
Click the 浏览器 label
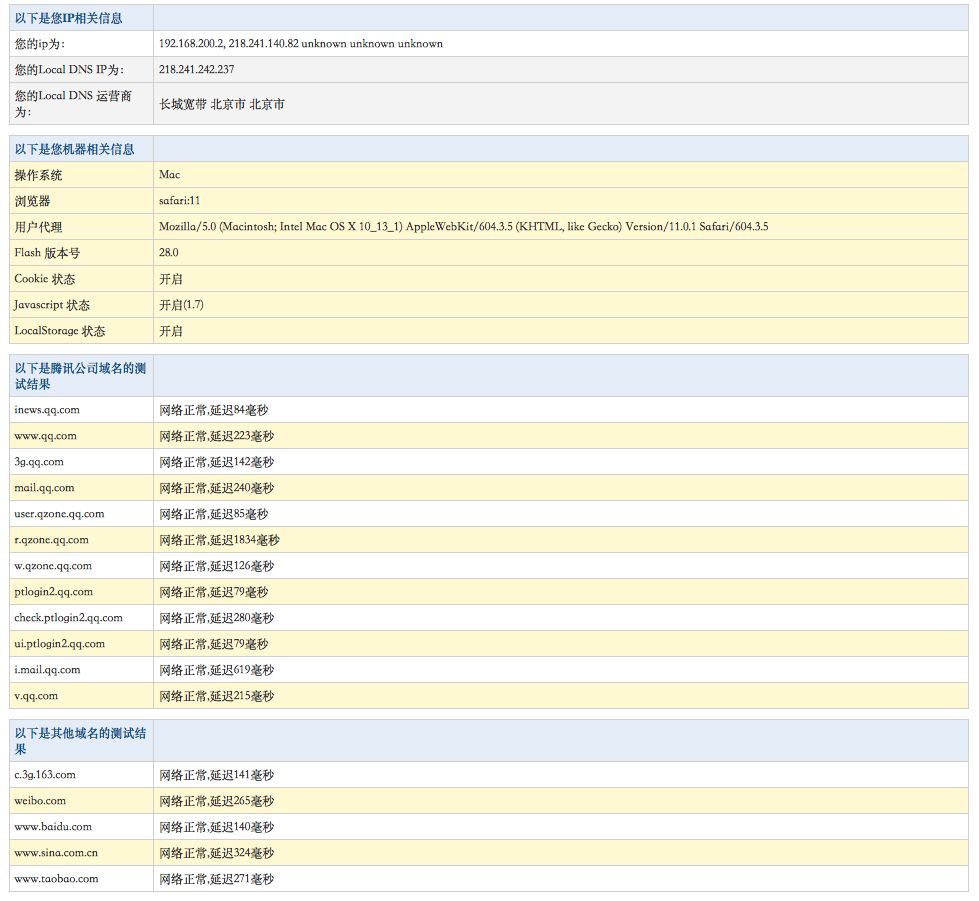[32, 201]
